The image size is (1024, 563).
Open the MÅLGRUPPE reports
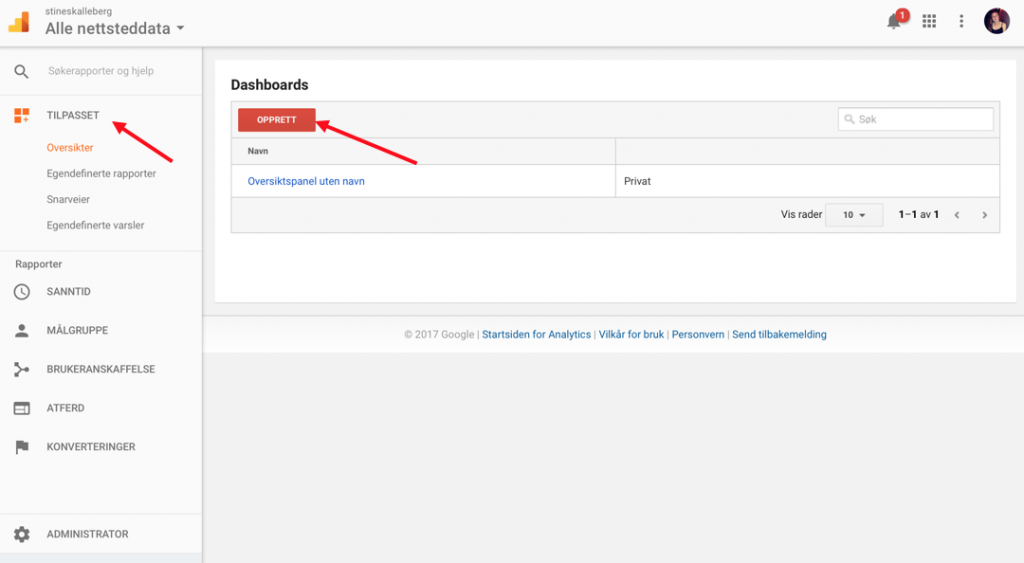coord(77,330)
